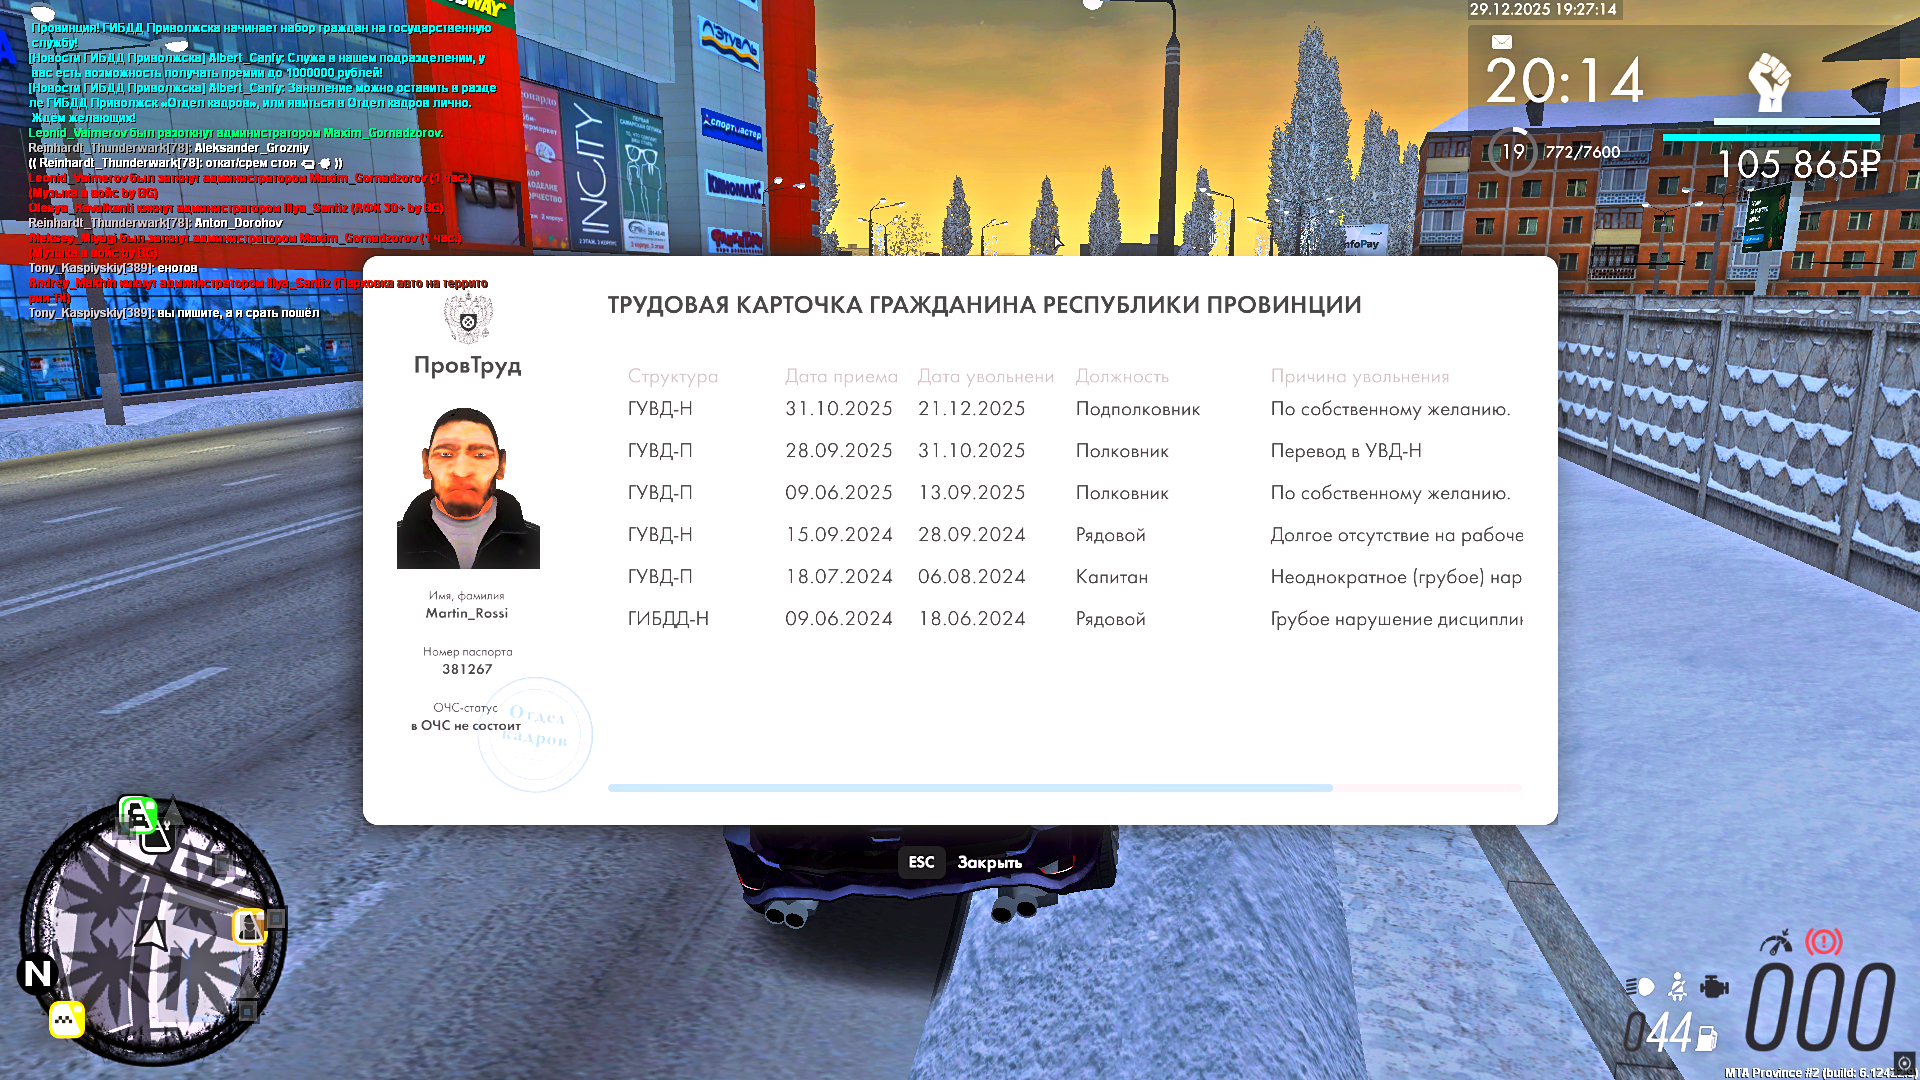Viewport: 1920px width, 1080px height.
Task: Click the Закрыть label to close card
Action: coord(989,862)
